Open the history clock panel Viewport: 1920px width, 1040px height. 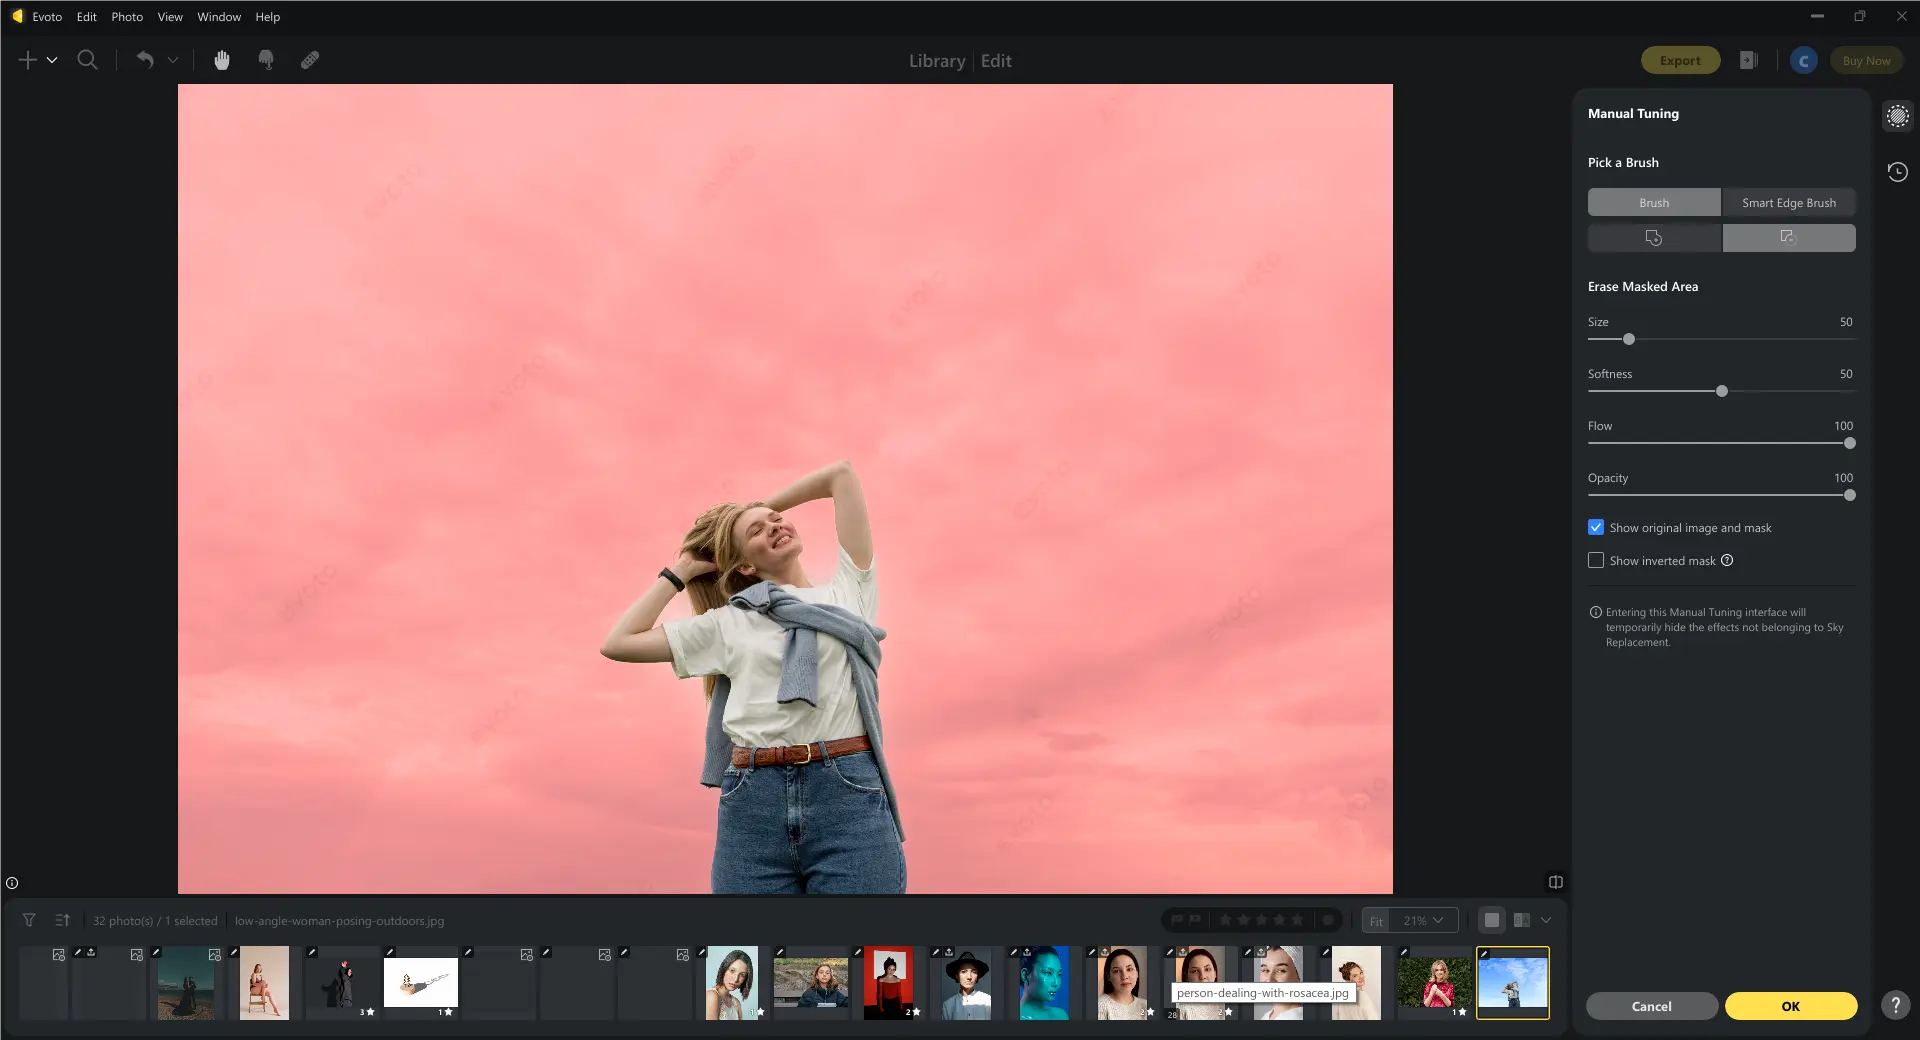1897,172
